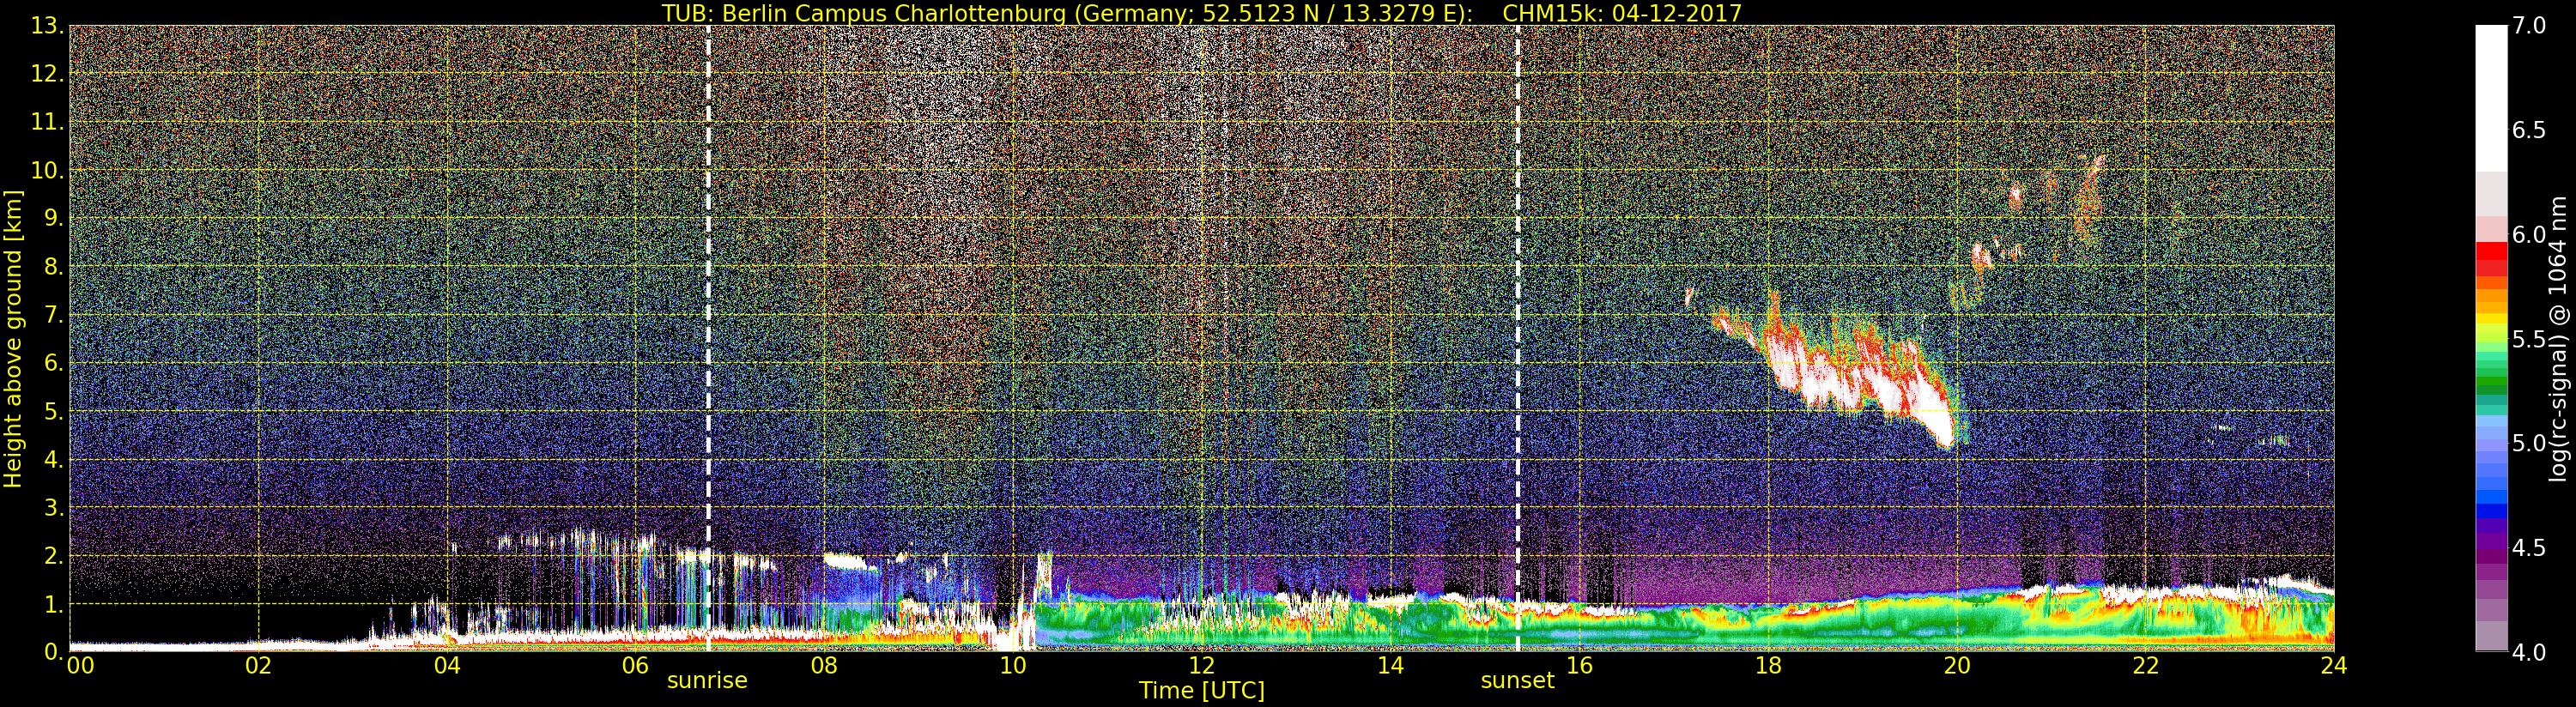Click the '2.' height tick label
This screenshot has height=707, width=2576.
pyautogui.click(x=53, y=555)
